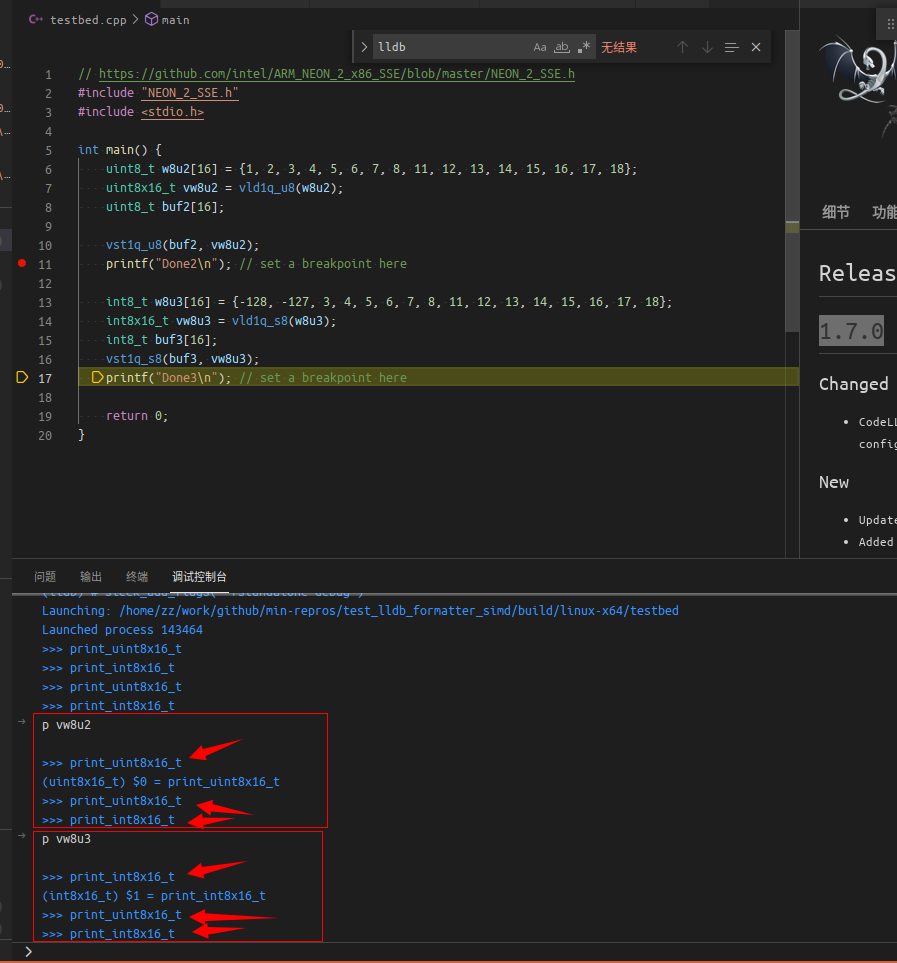Click the 'Changed' heading in release notes
This screenshot has width=897, height=963.
pos(853,384)
